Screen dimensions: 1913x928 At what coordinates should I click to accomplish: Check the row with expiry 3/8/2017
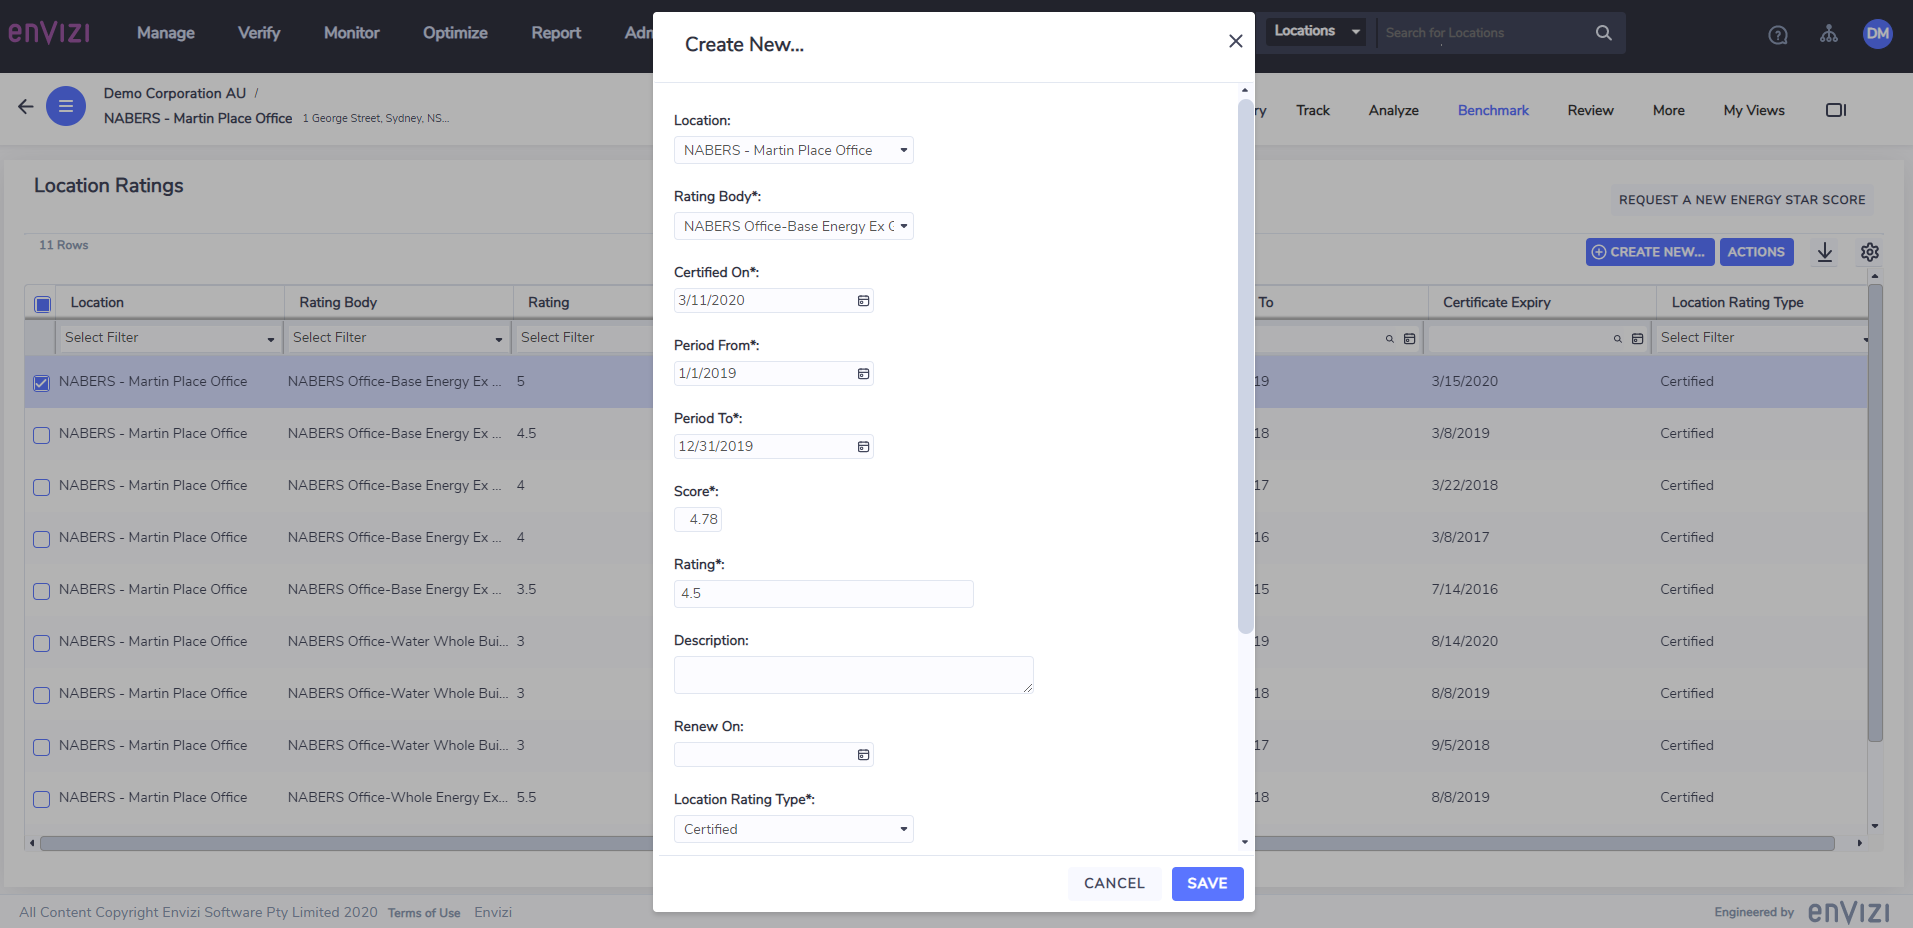point(41,539)
